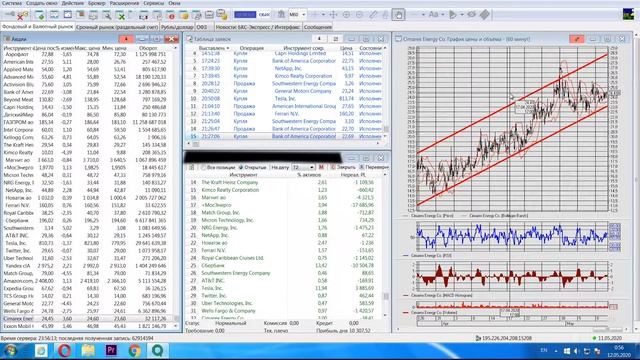Select Cimarex Energy row in Акции table
The height and width of the screenshot is (360, 640).
[x=88, y=318]
